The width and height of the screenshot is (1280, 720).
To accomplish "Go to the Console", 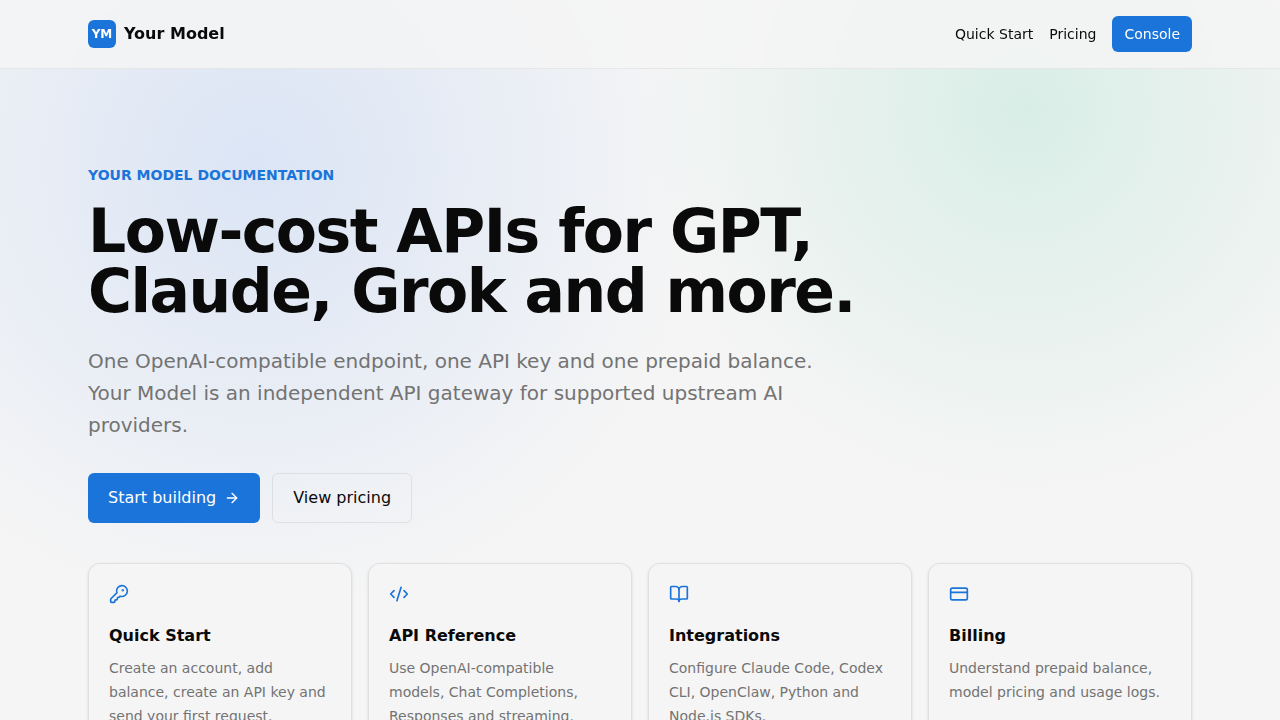I will (1152, 34).
